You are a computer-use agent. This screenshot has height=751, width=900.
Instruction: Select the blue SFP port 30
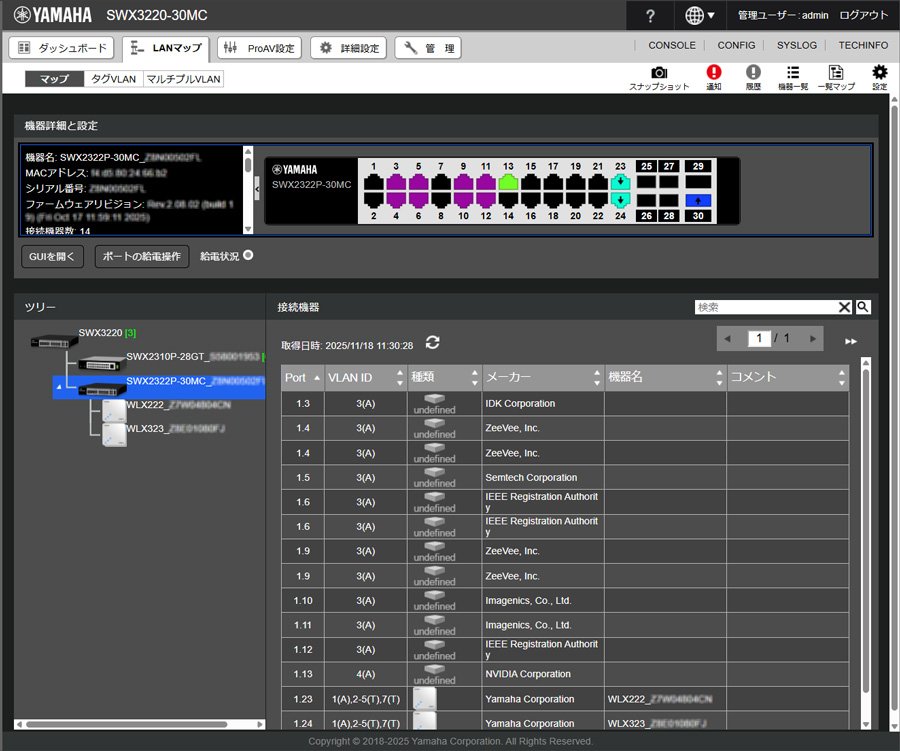pyautogui.click(x=697, y=201)
